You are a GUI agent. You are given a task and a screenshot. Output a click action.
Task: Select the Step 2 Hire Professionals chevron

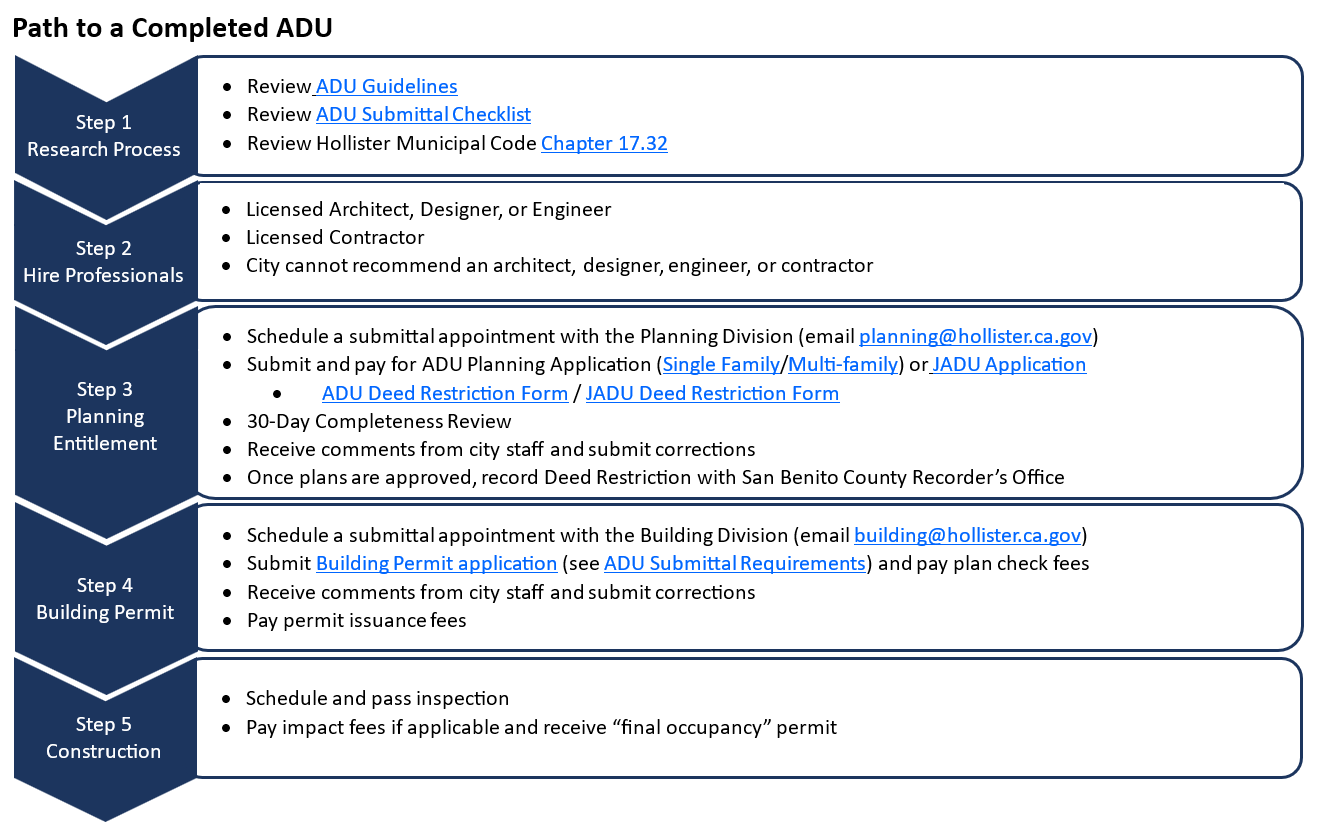coord(104,261)
